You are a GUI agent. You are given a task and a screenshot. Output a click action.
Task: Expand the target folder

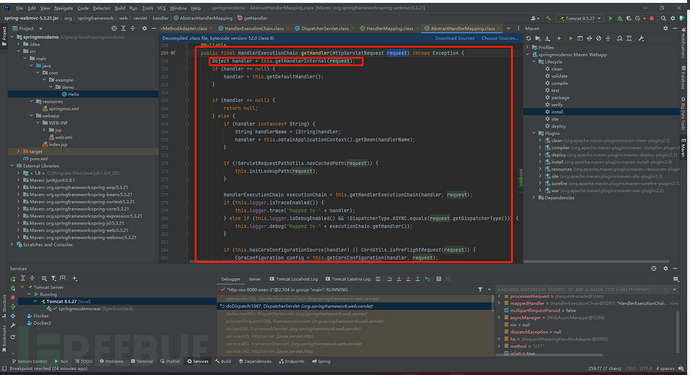(18, 151)
